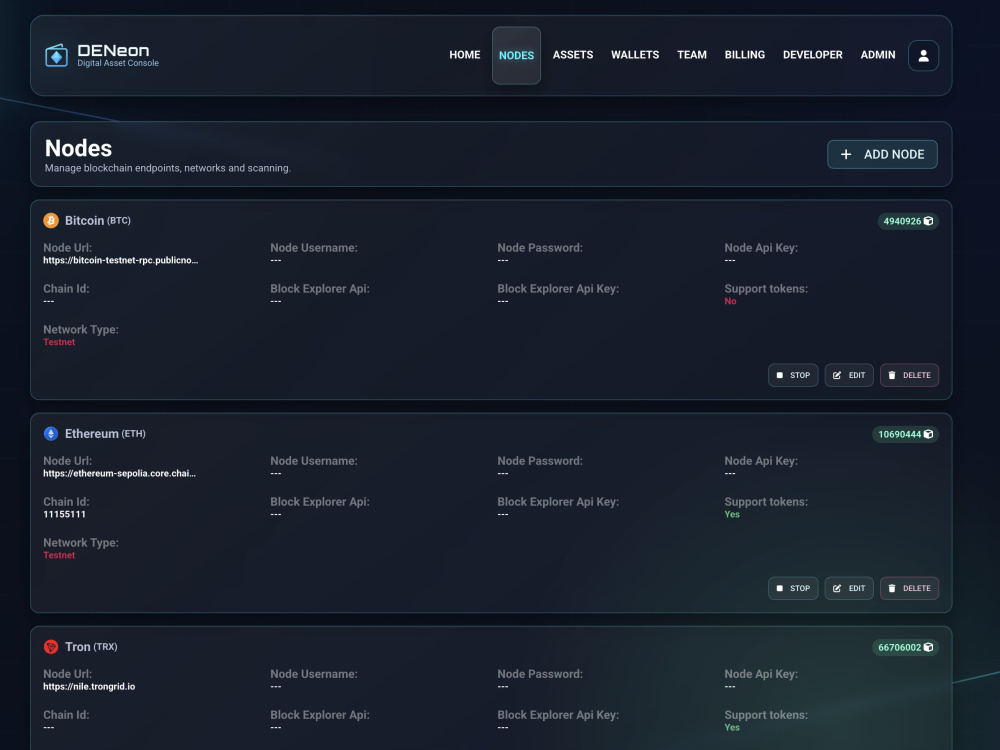This screenshot has width=1000, height=750.
Task: Edit the Ethereum node
Action: pyautogui.click(x=849, y=589)
